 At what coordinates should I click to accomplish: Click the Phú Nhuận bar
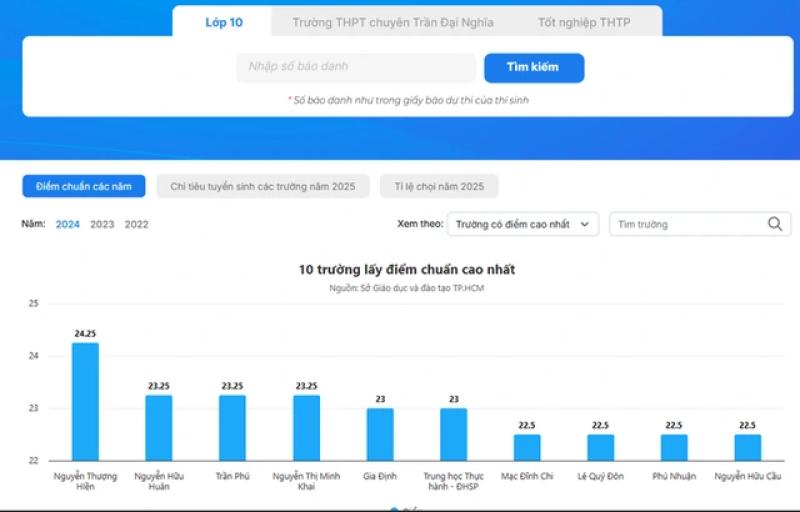pyautogui.click(x=674, y=448)
